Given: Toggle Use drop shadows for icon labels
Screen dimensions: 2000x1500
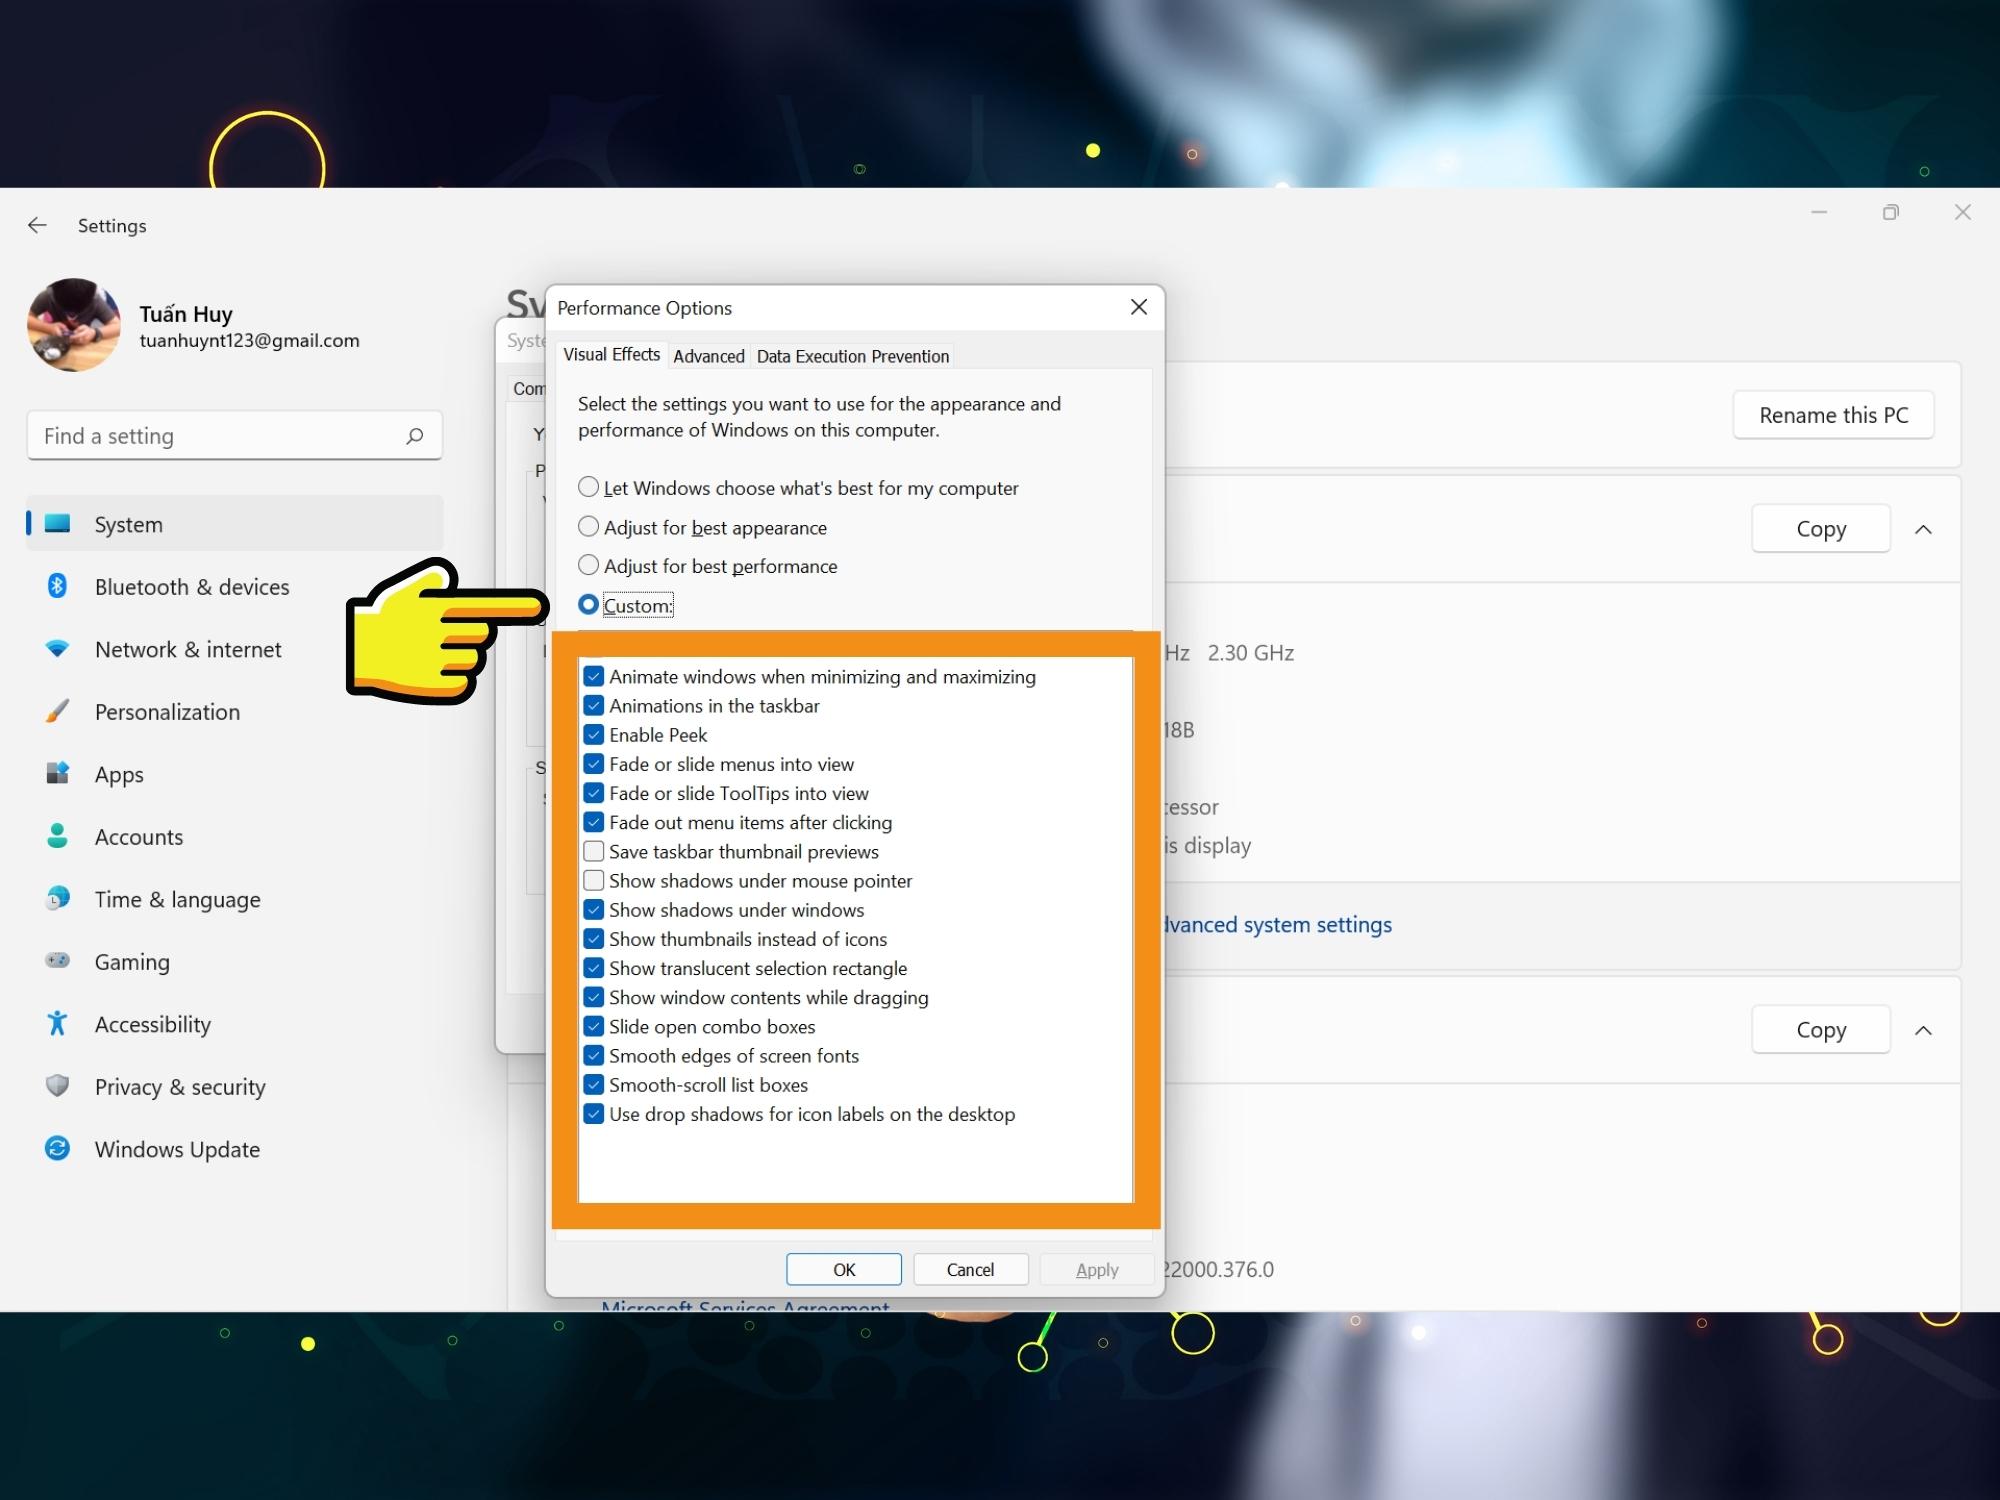Looking at the screenshot, I should [594, 1113].
